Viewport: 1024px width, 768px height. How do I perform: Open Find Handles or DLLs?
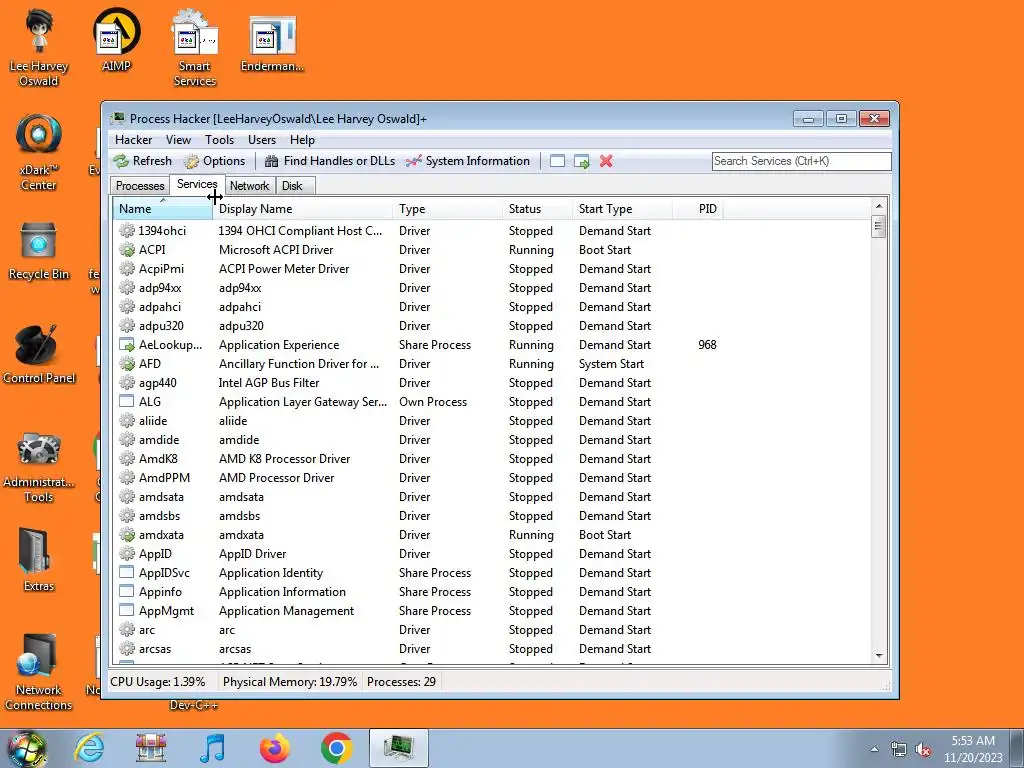click(x=330, y=161)
